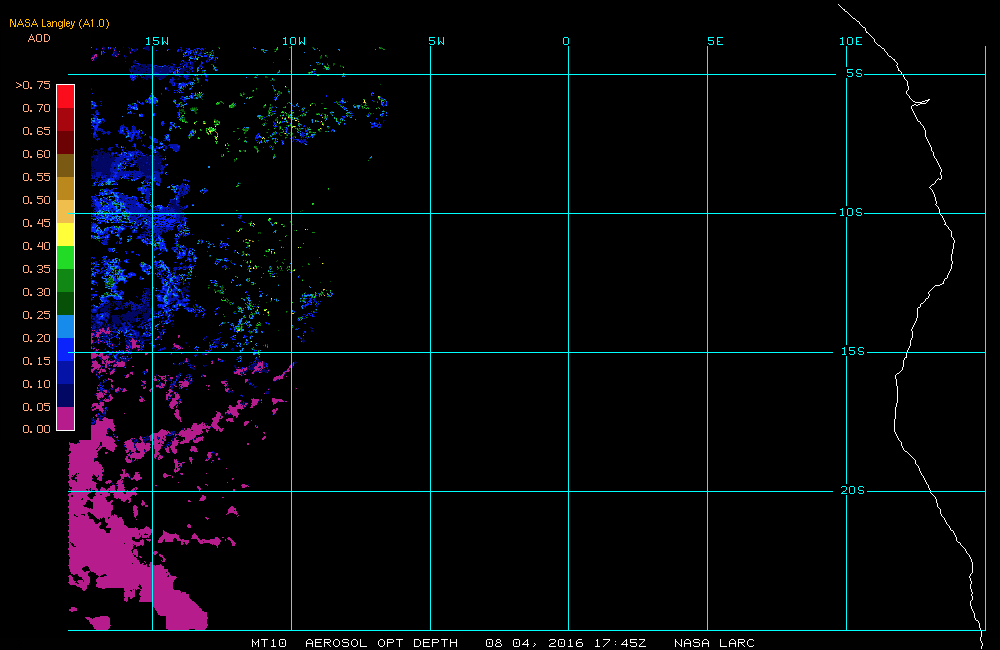Image resolution: width=1000 pixels, height=650 pixels.
Task: Click the '15S' latitude label
Action: pos(853,351)
